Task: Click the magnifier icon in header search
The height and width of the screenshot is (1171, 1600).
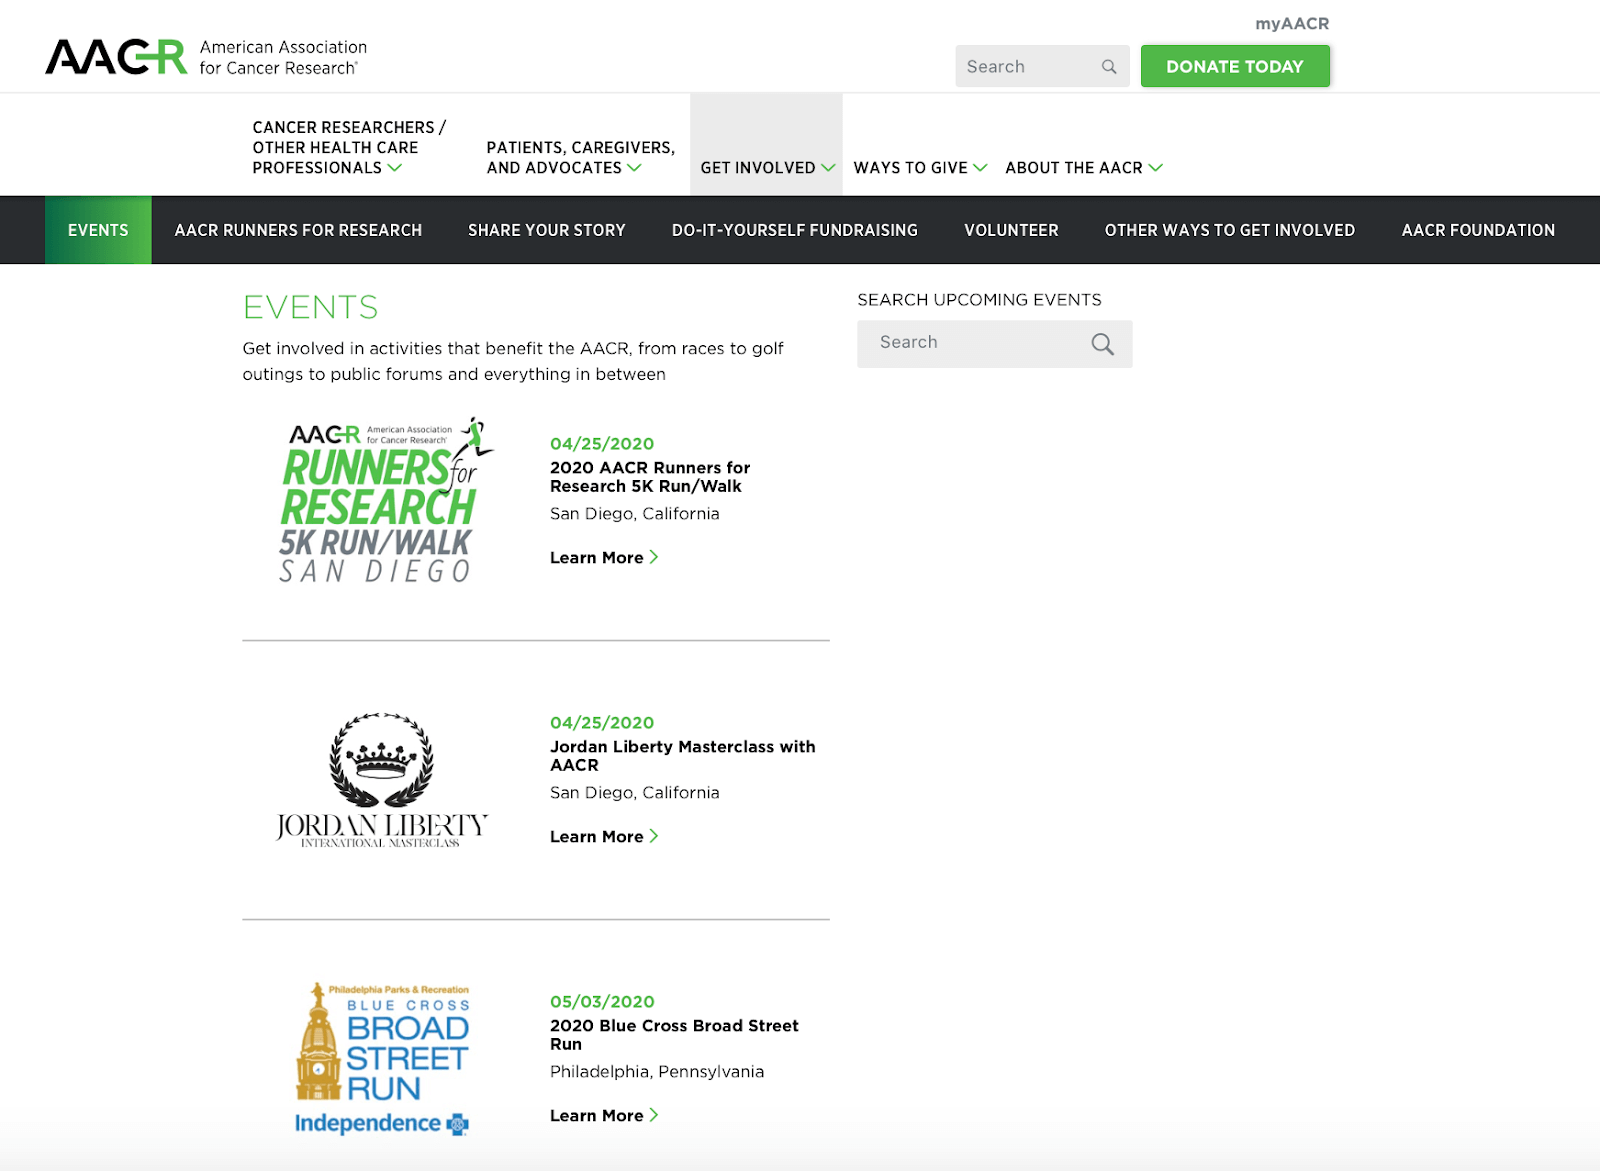Action: pyautogui.click(x=1109, y=67)
